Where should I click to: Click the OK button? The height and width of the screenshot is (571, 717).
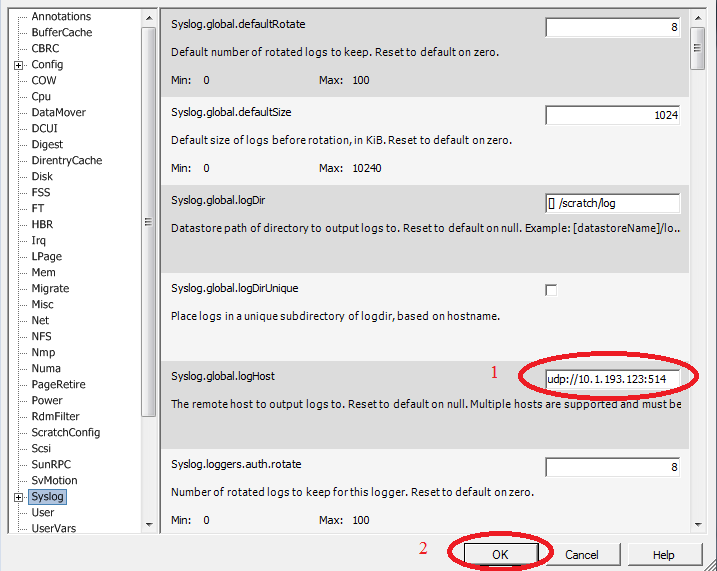501,555
